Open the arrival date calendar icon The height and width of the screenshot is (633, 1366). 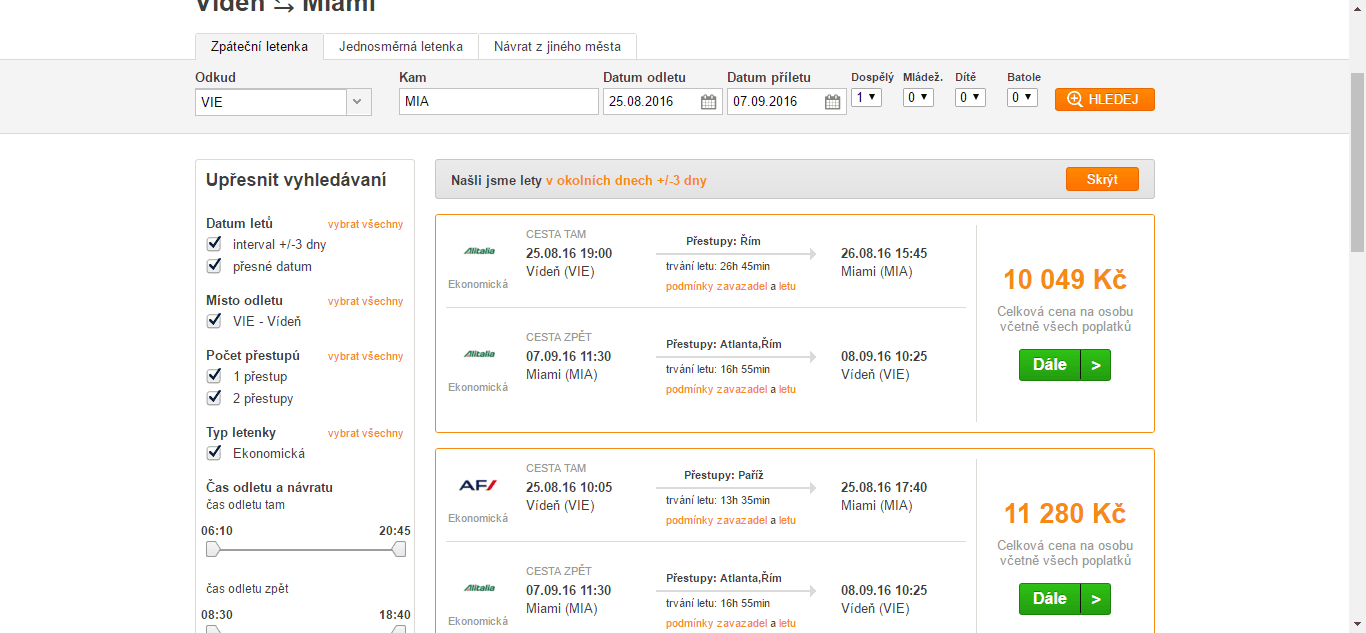point(832,101)
